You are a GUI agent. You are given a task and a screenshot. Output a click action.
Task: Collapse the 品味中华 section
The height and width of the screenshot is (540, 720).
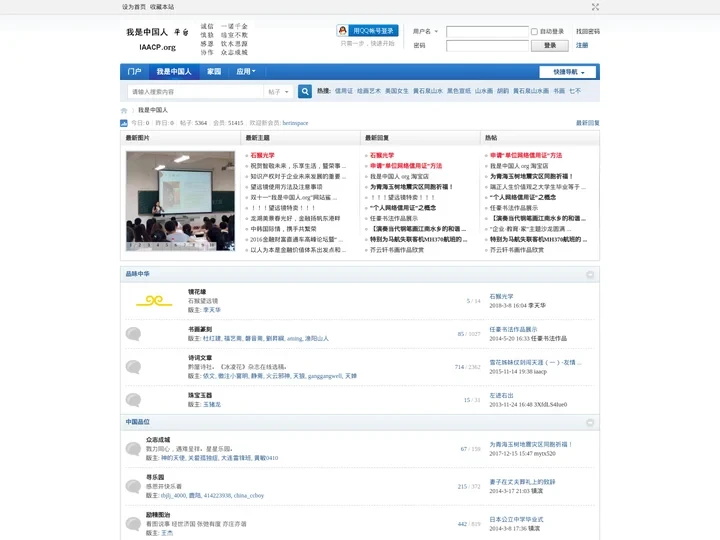coord(590,275)
